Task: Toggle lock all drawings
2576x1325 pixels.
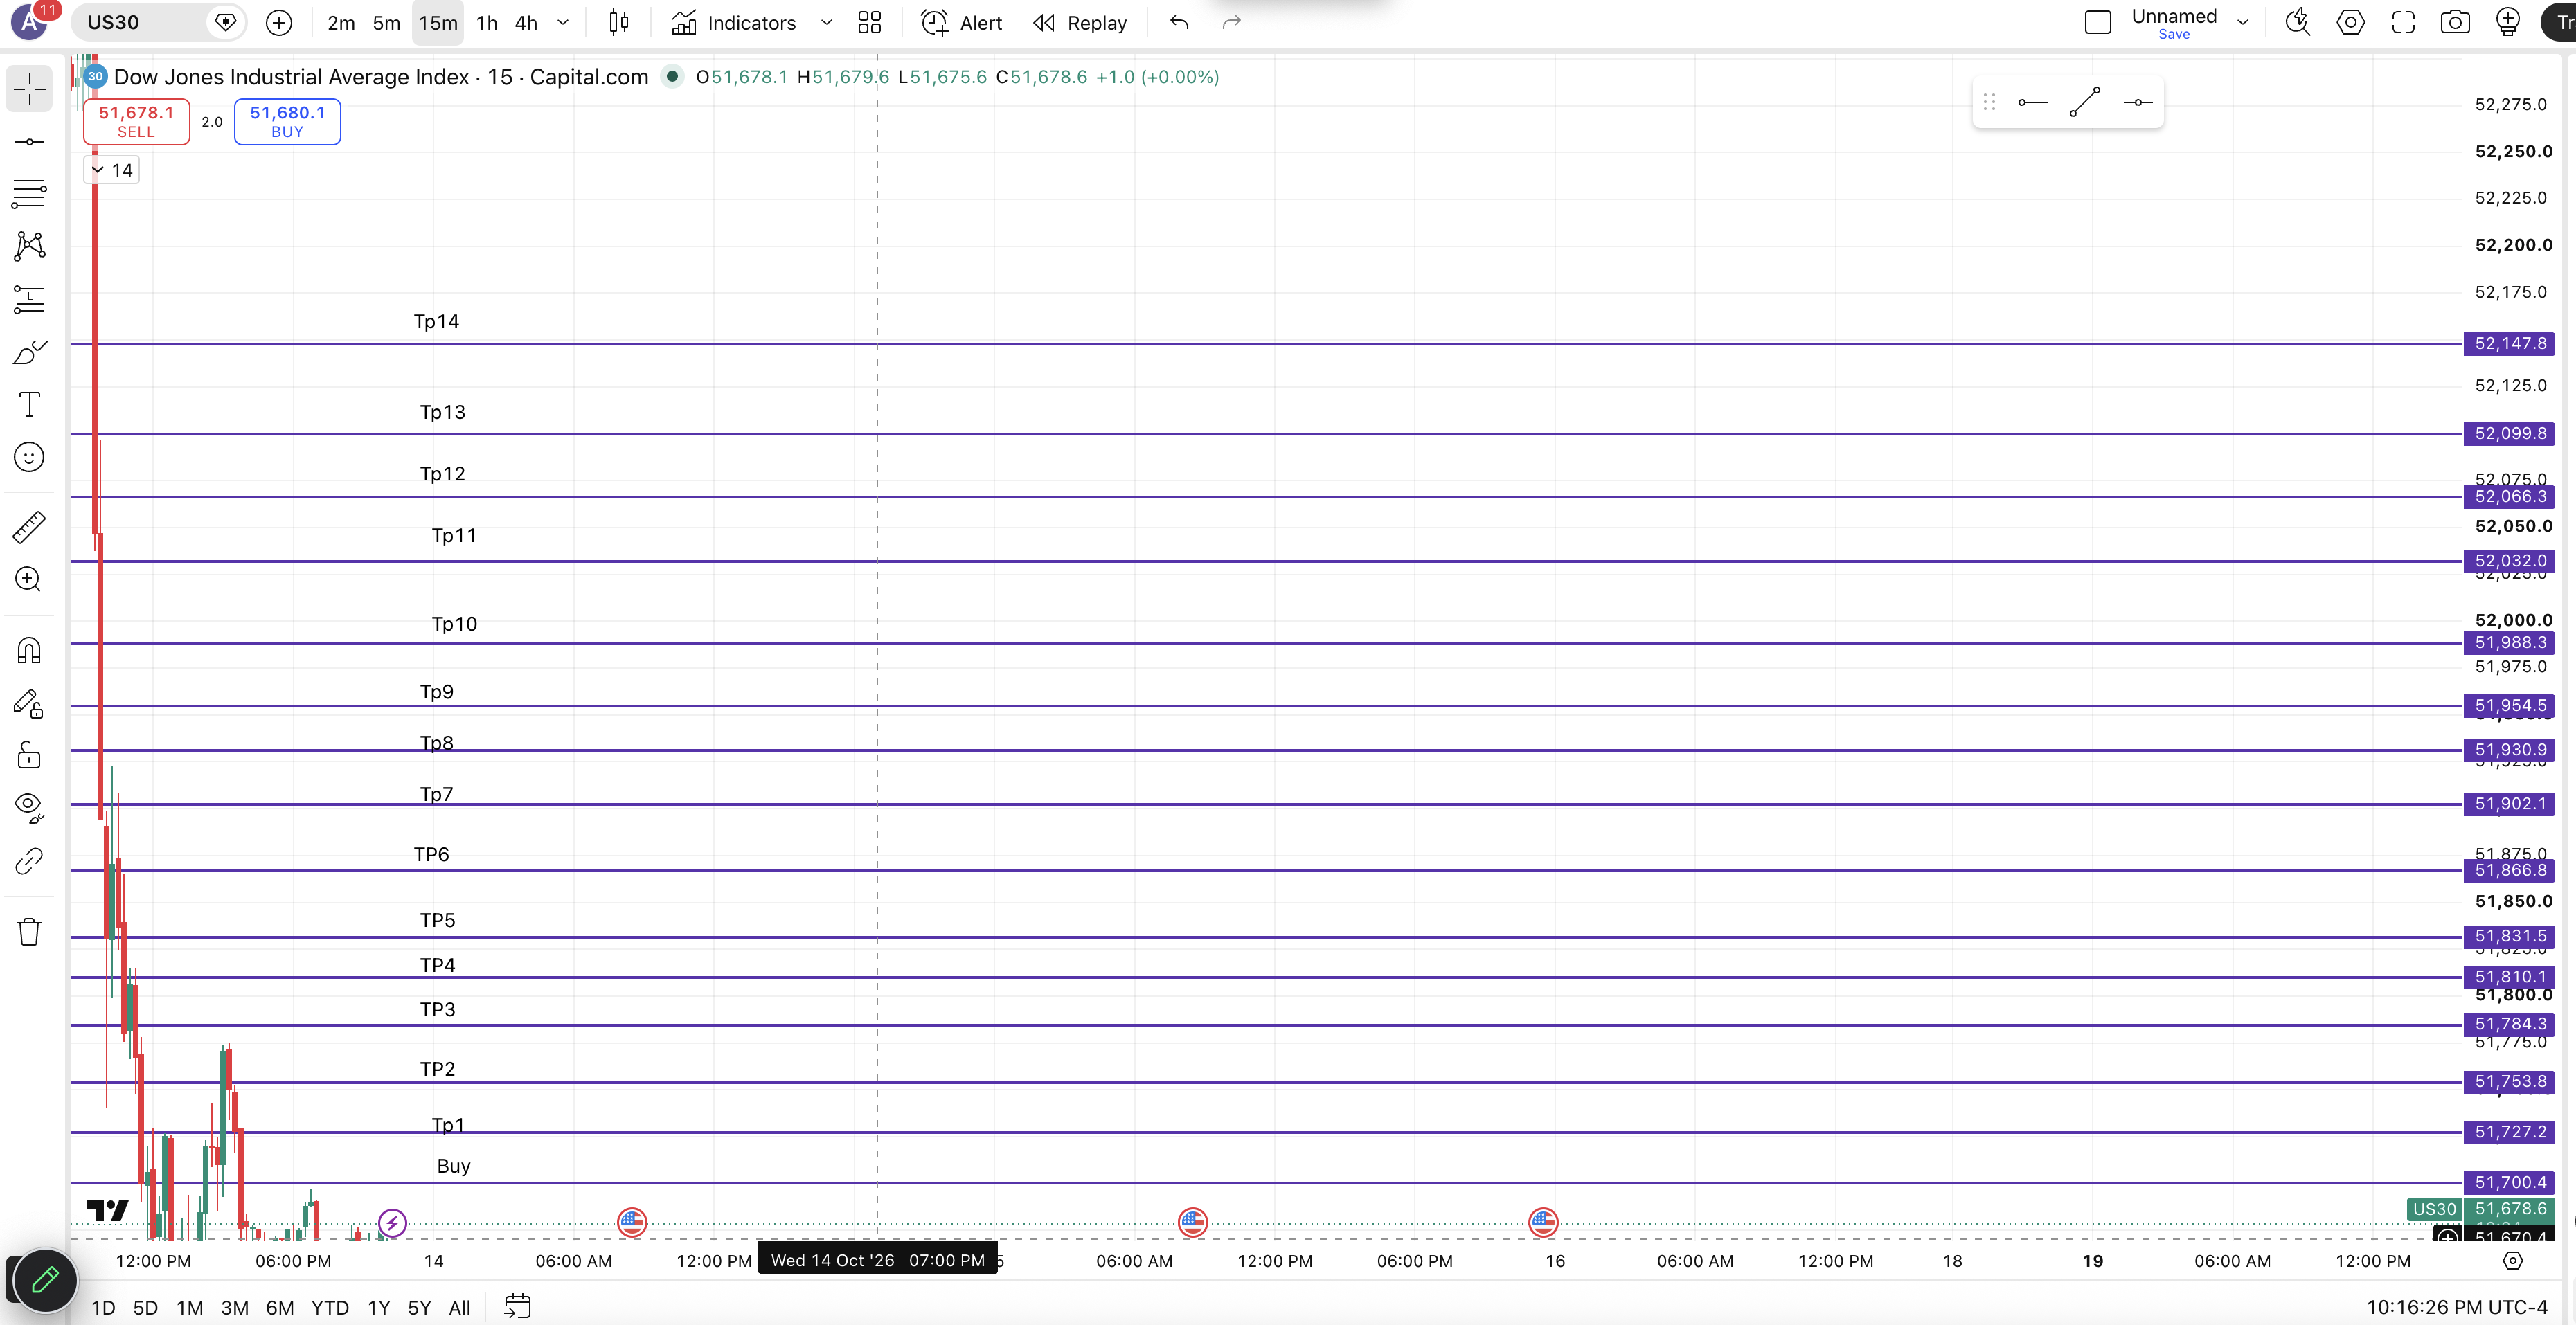Action: point(29,755)
